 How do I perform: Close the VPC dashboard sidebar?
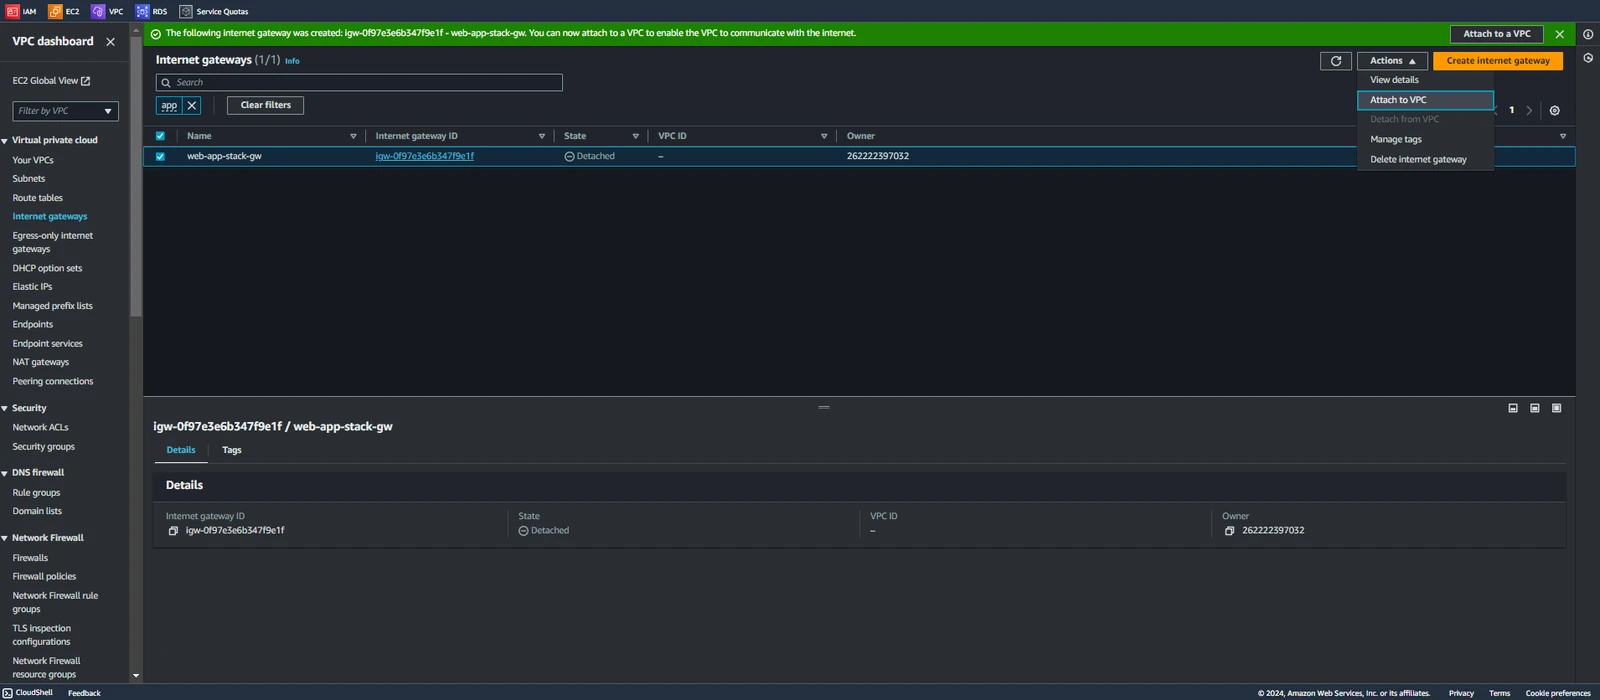tap(110, 42)
